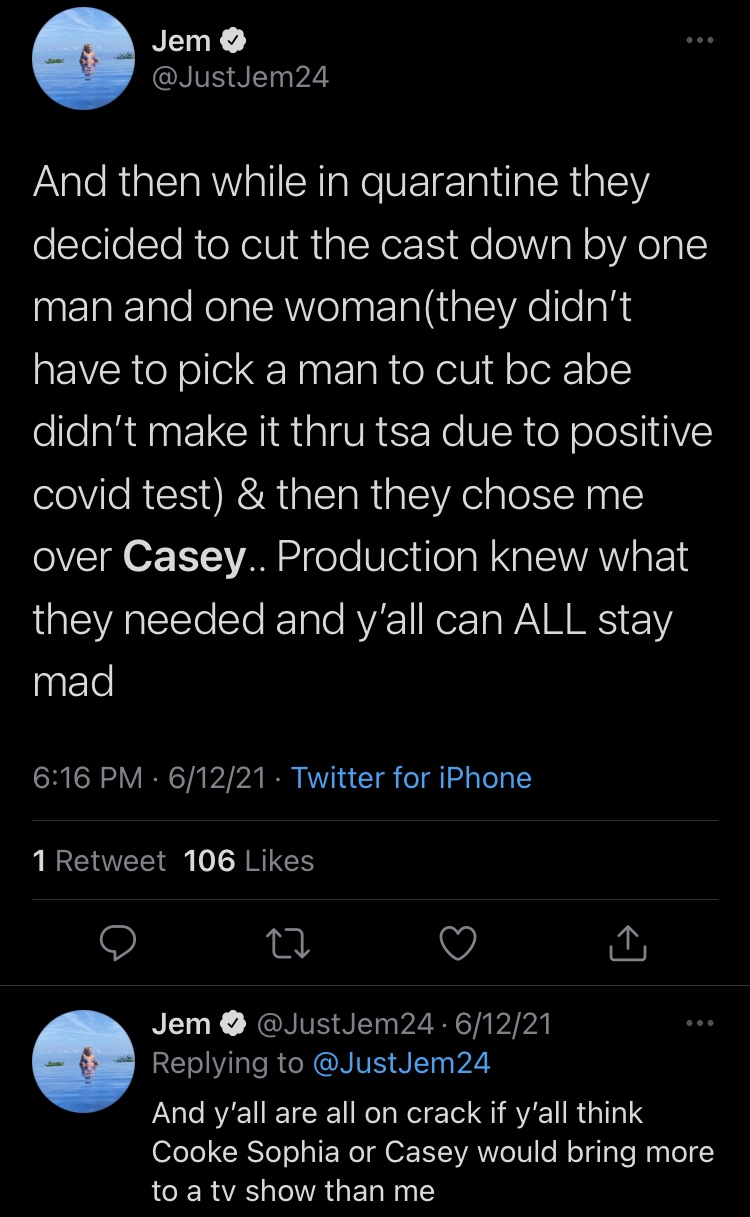Tap the Jem display name at top

(182, 42)
